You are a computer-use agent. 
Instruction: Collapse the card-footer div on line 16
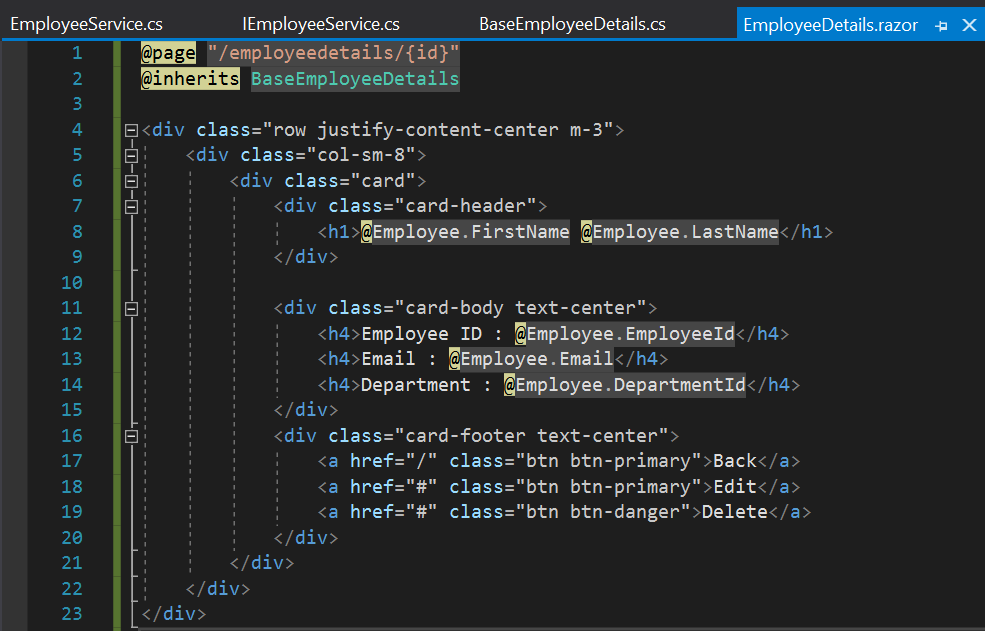click(131, 436)
